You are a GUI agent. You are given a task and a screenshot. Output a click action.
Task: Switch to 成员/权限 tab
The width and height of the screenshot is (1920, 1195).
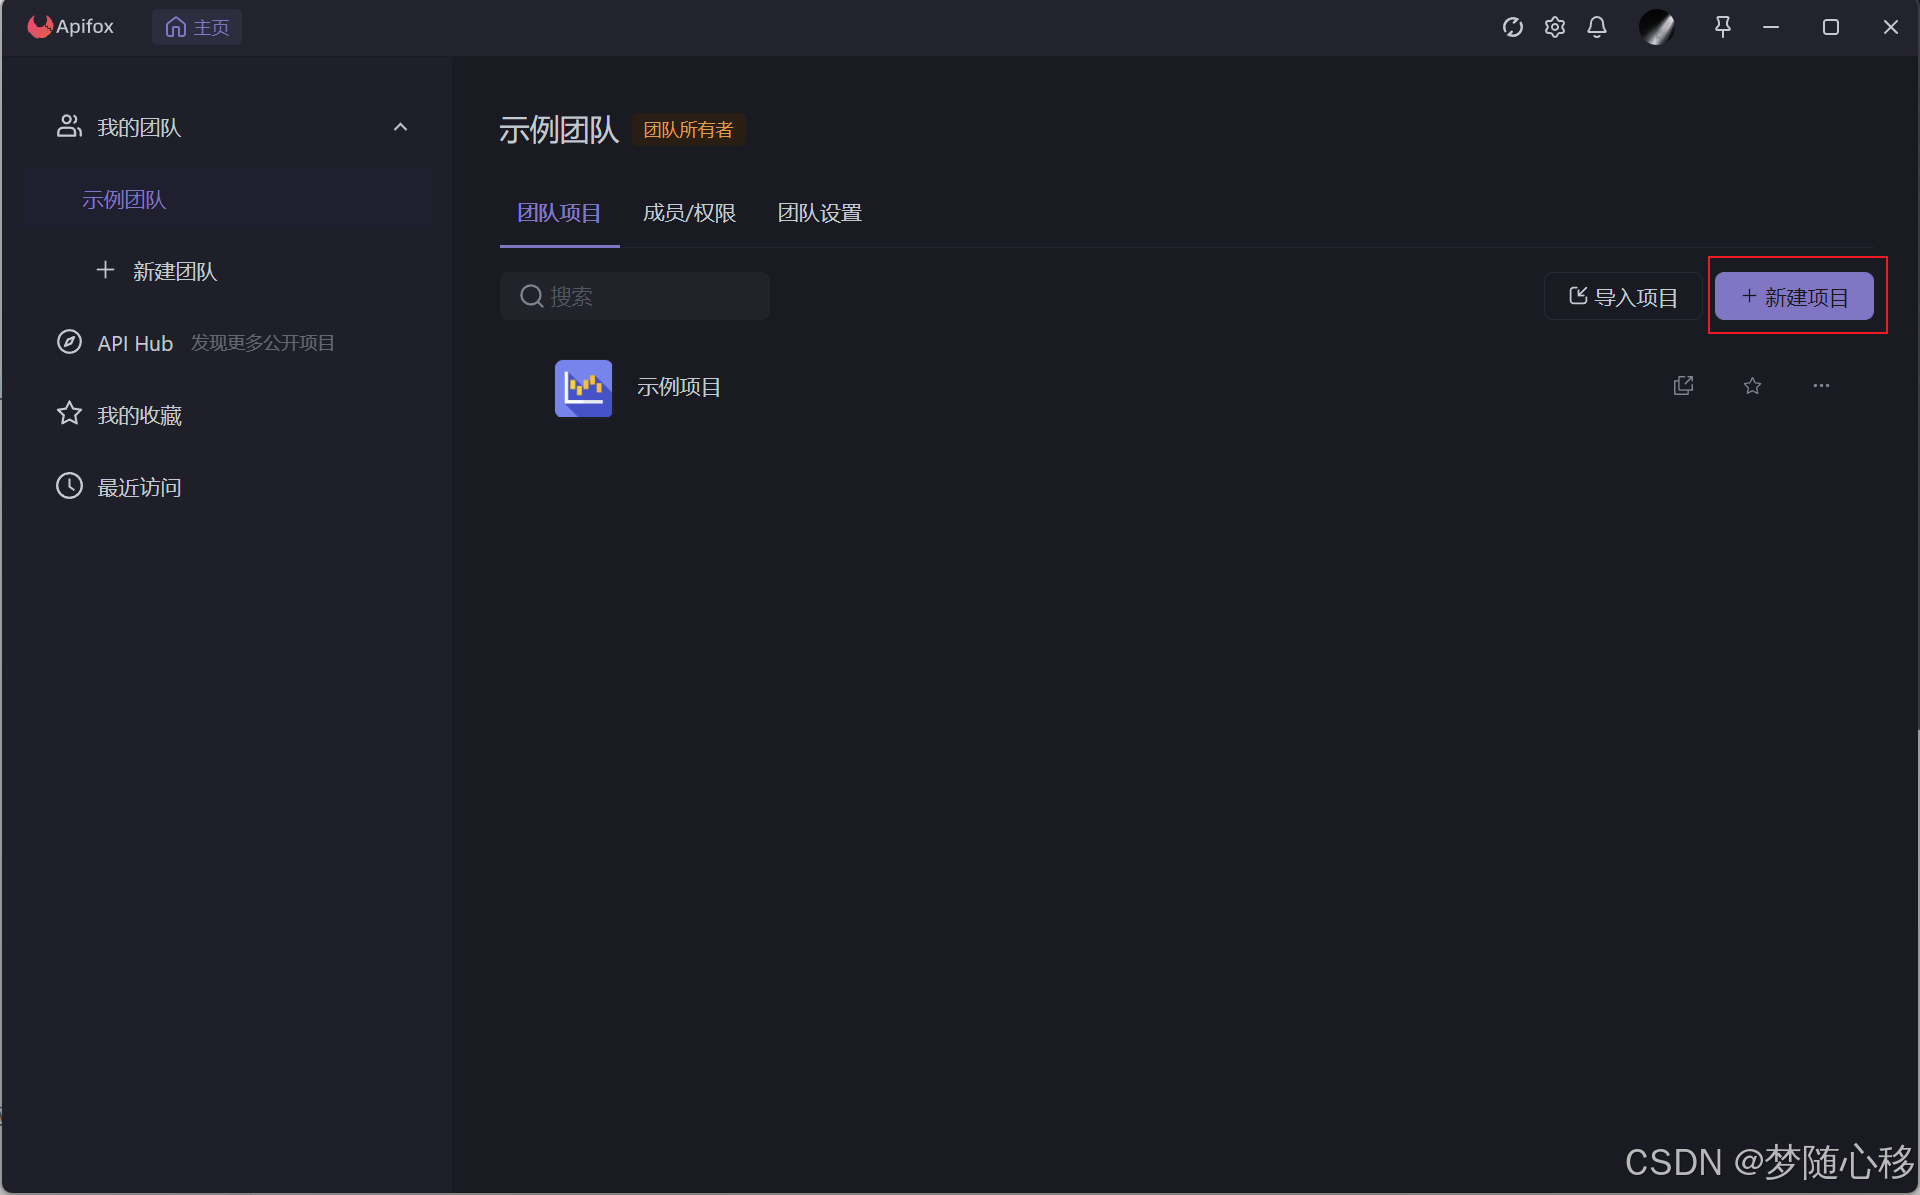689,213
